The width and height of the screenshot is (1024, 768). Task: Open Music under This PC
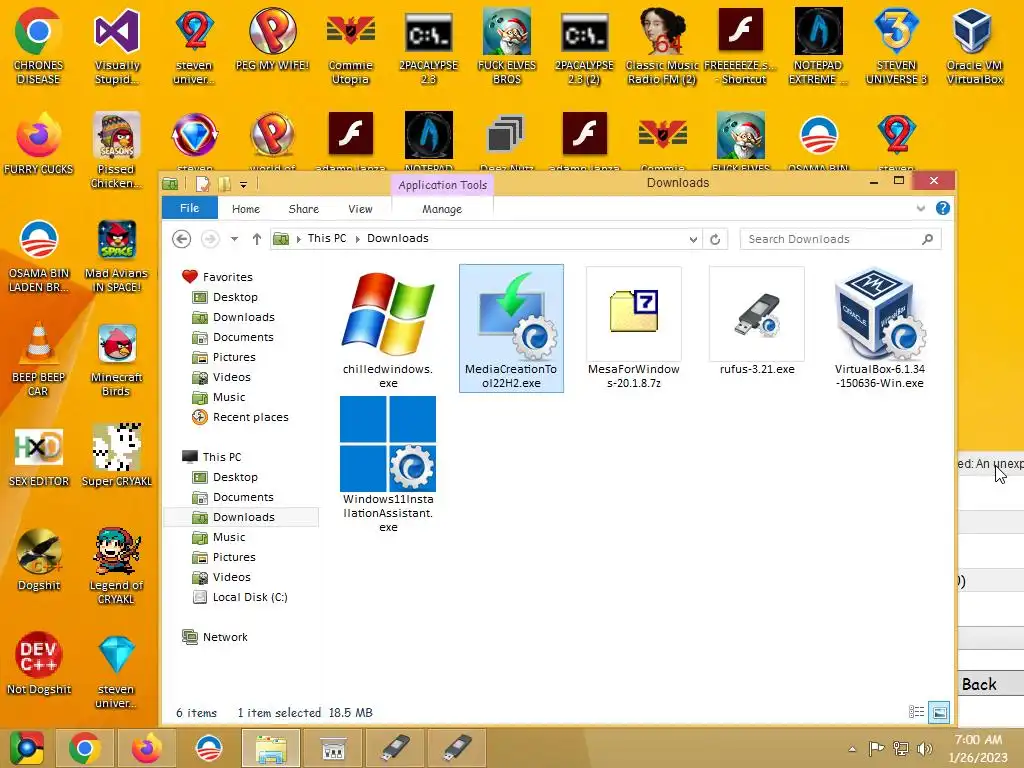tap(229, 537)
